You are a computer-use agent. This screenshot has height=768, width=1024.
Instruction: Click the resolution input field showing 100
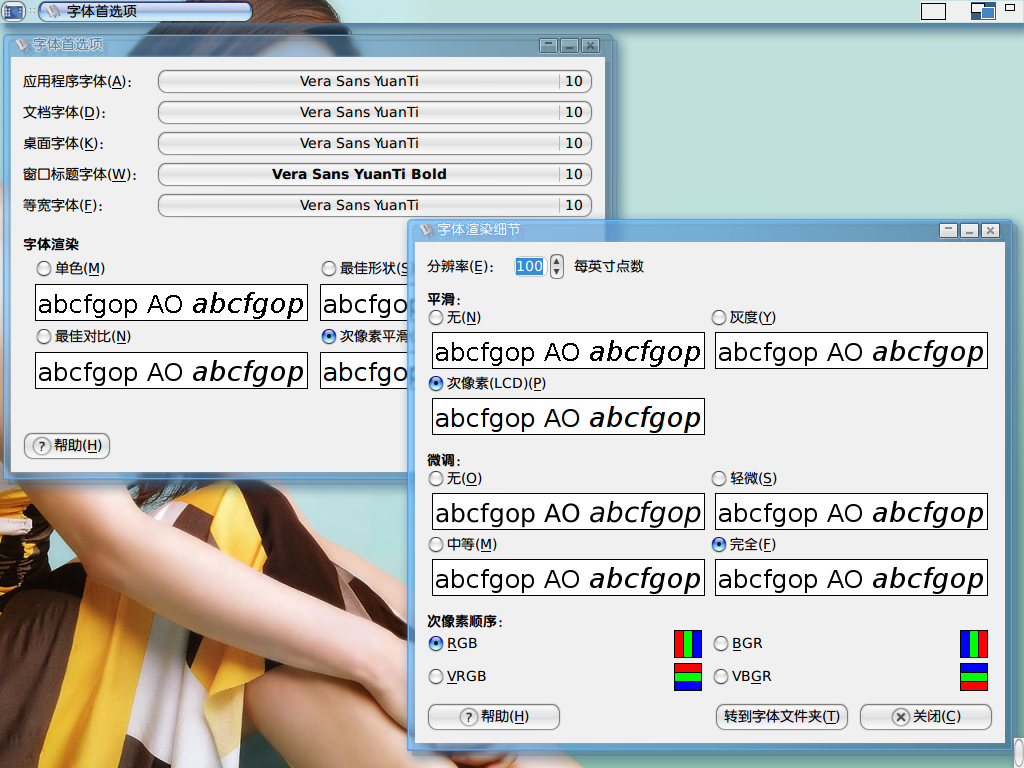(x=530, y=266)
